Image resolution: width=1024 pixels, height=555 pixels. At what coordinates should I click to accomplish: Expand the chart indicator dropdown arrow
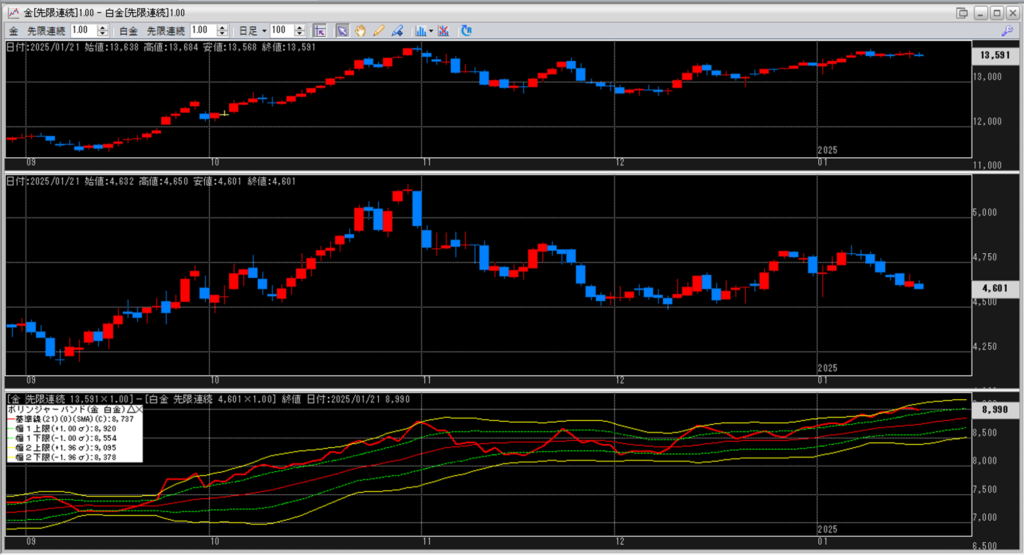430,31
